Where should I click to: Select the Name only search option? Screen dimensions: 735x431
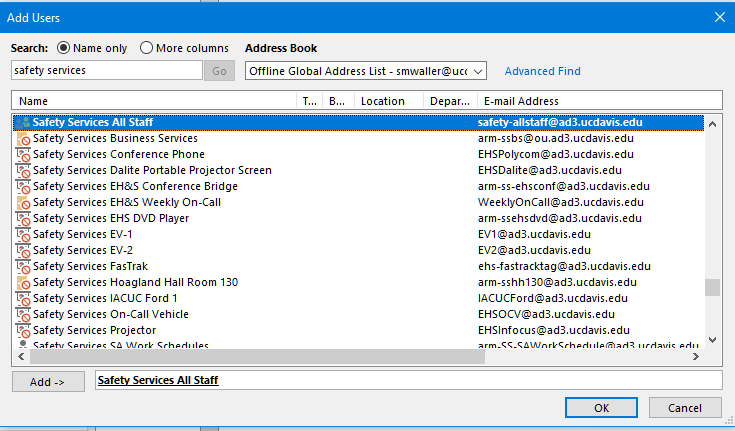click(x=64, y=48)
